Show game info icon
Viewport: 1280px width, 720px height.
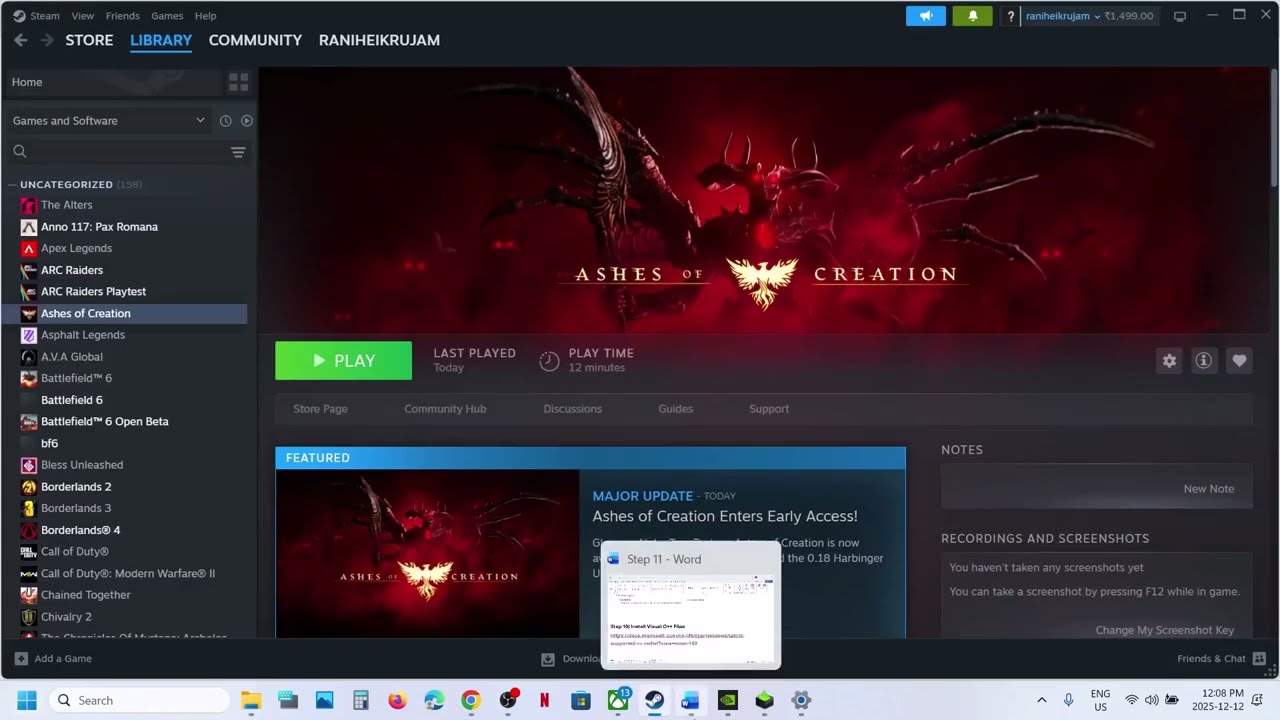(1204, 361)
